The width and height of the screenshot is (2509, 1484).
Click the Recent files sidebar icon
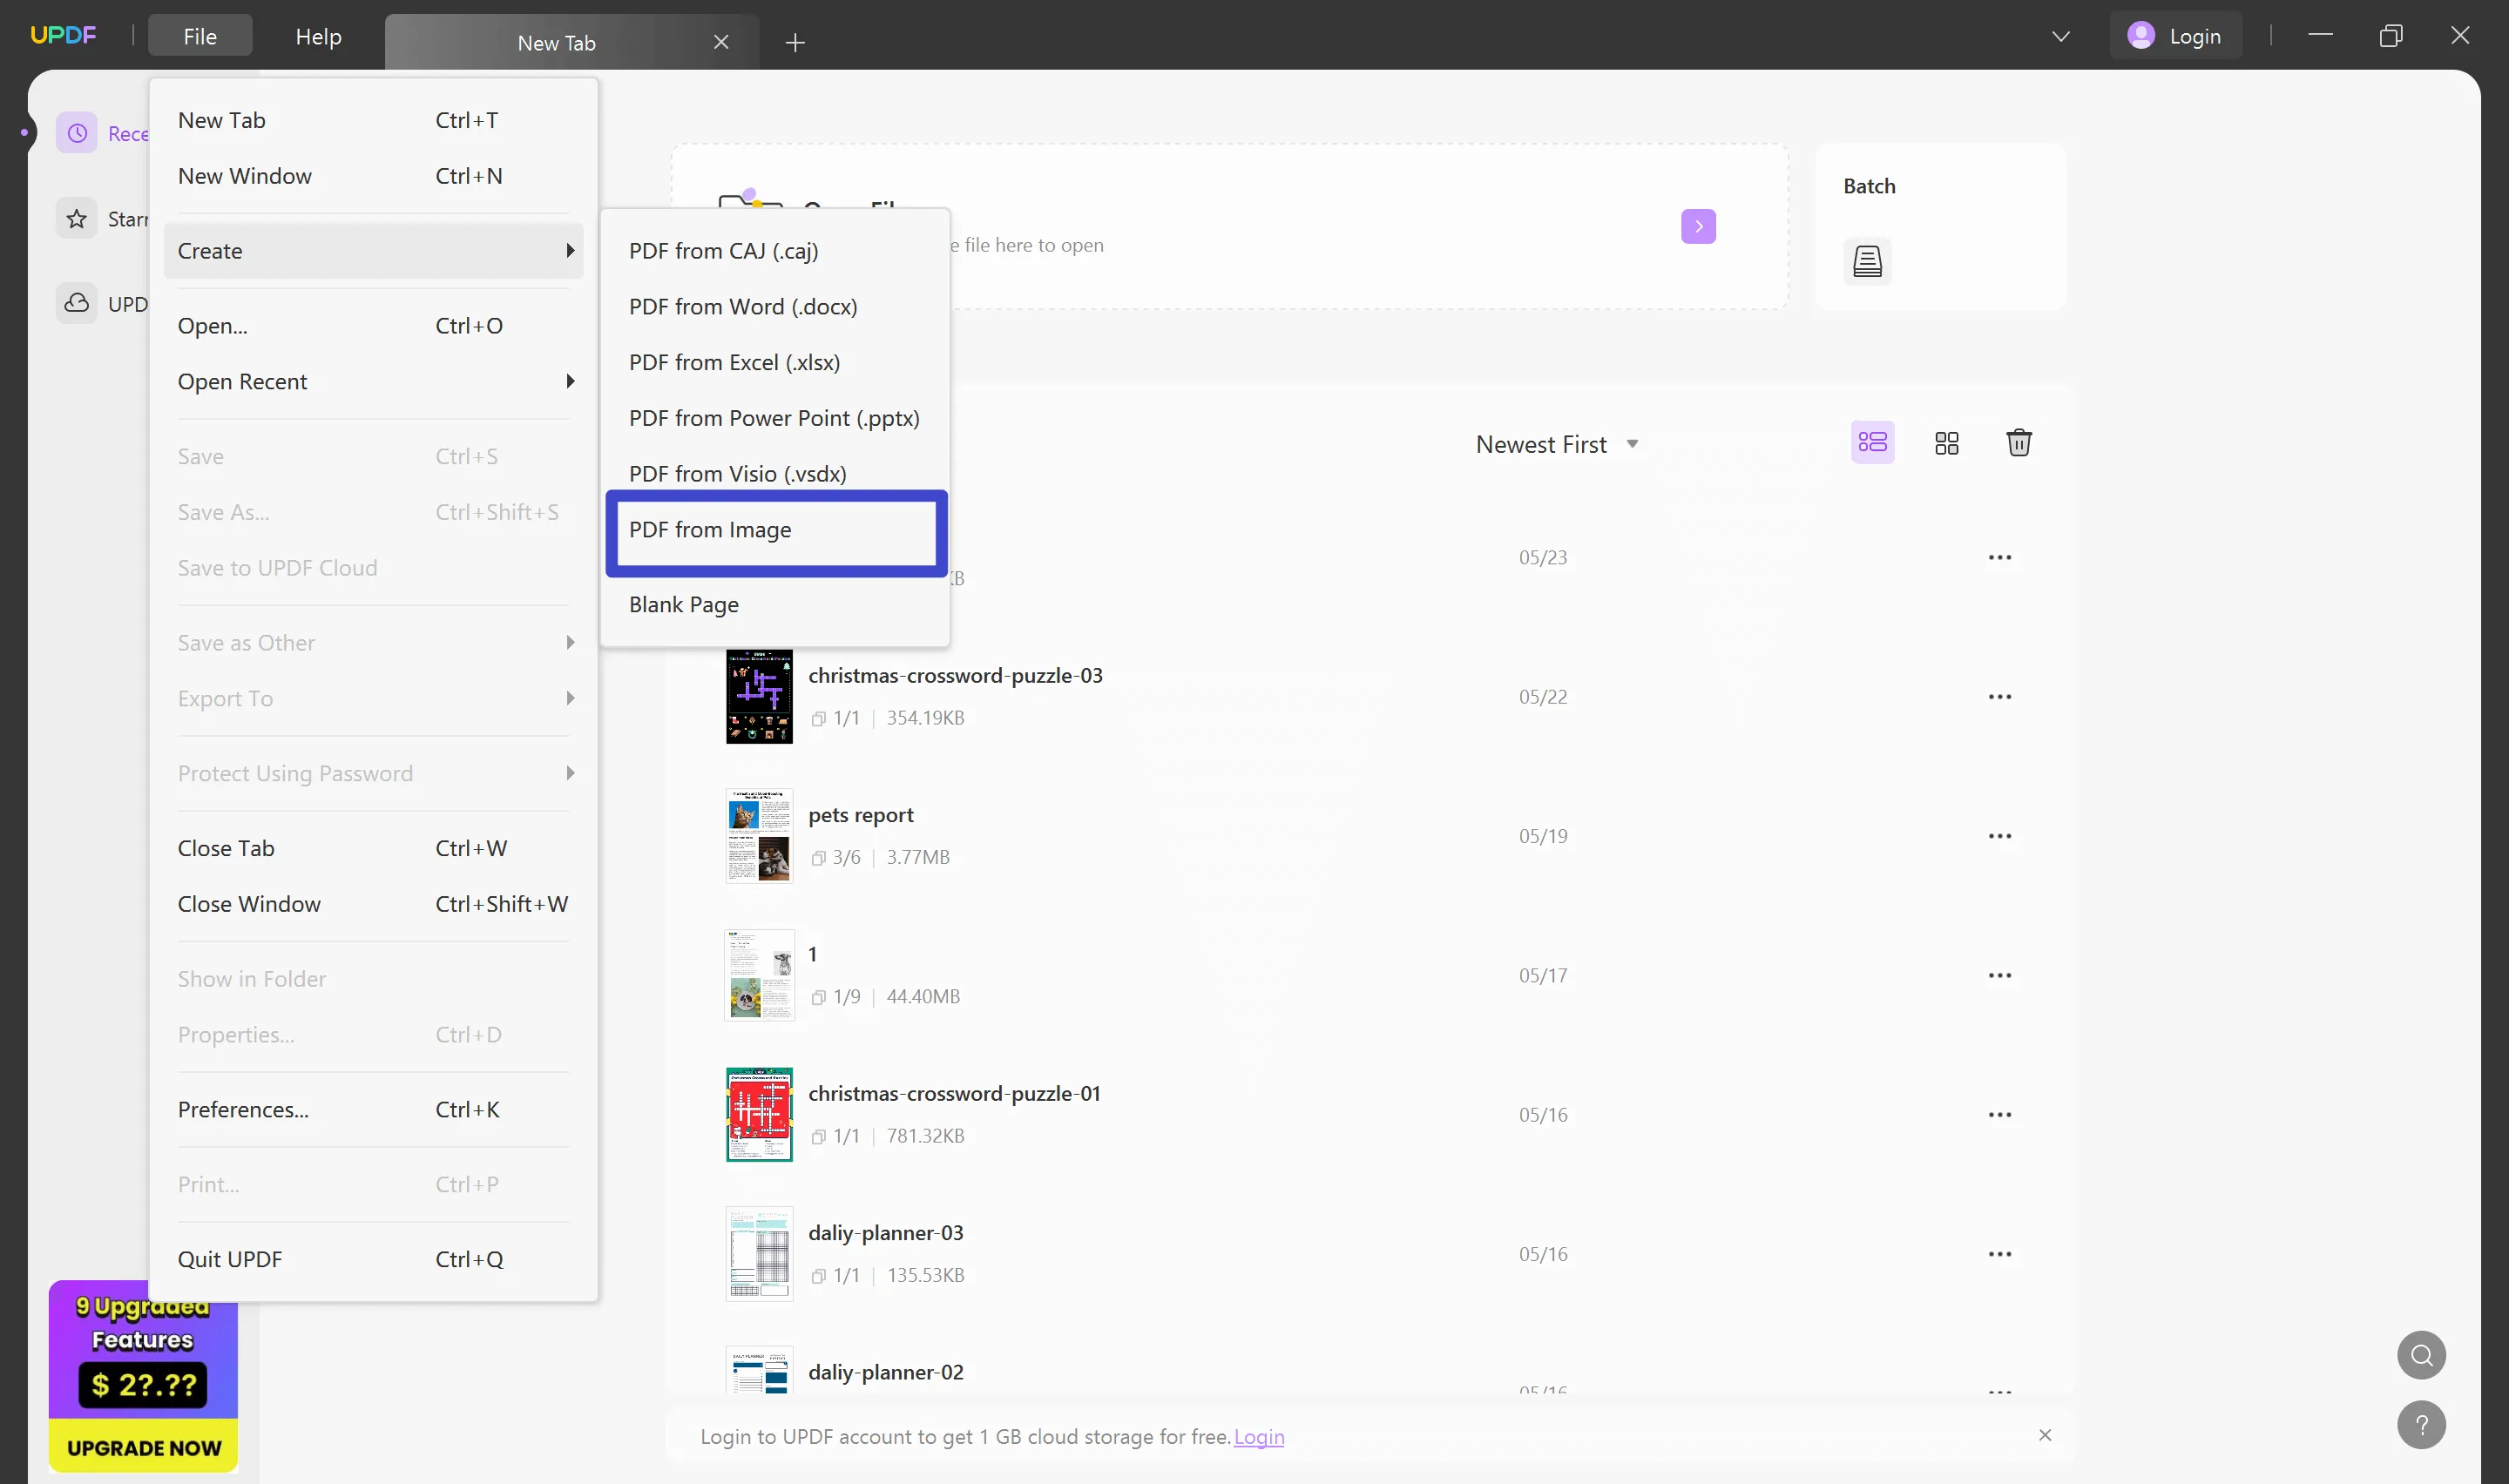[x=76, y=132]
